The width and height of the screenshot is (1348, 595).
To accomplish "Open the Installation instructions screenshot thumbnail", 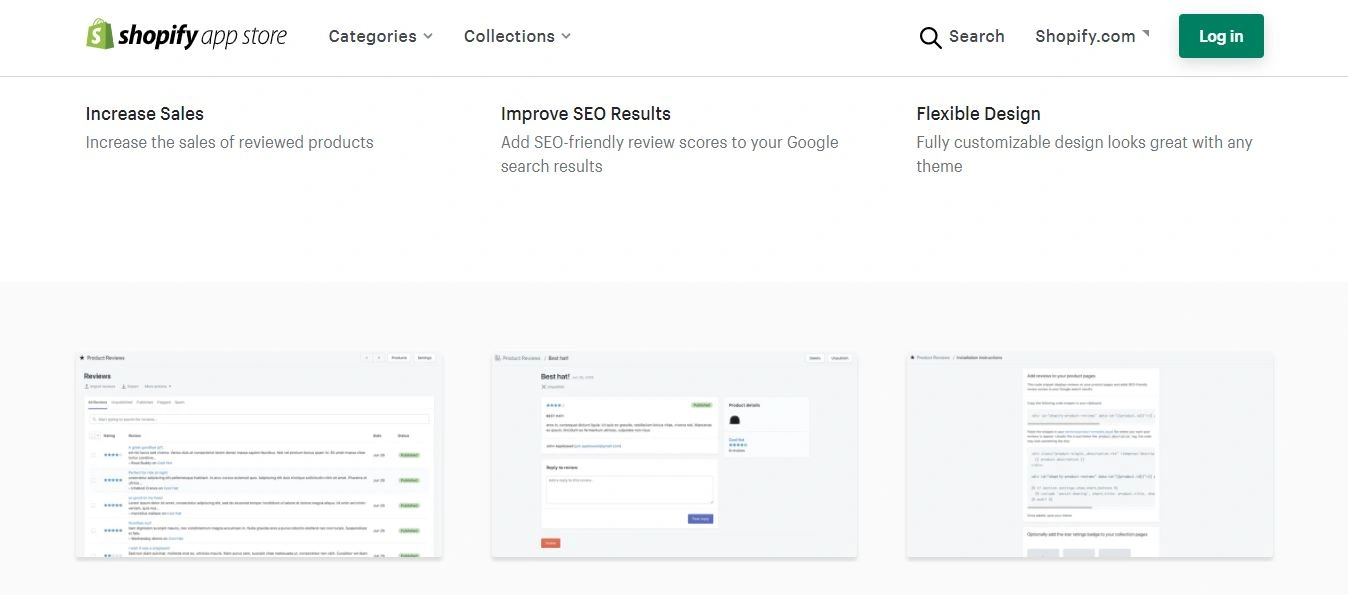I will [x=1089, y=455].
